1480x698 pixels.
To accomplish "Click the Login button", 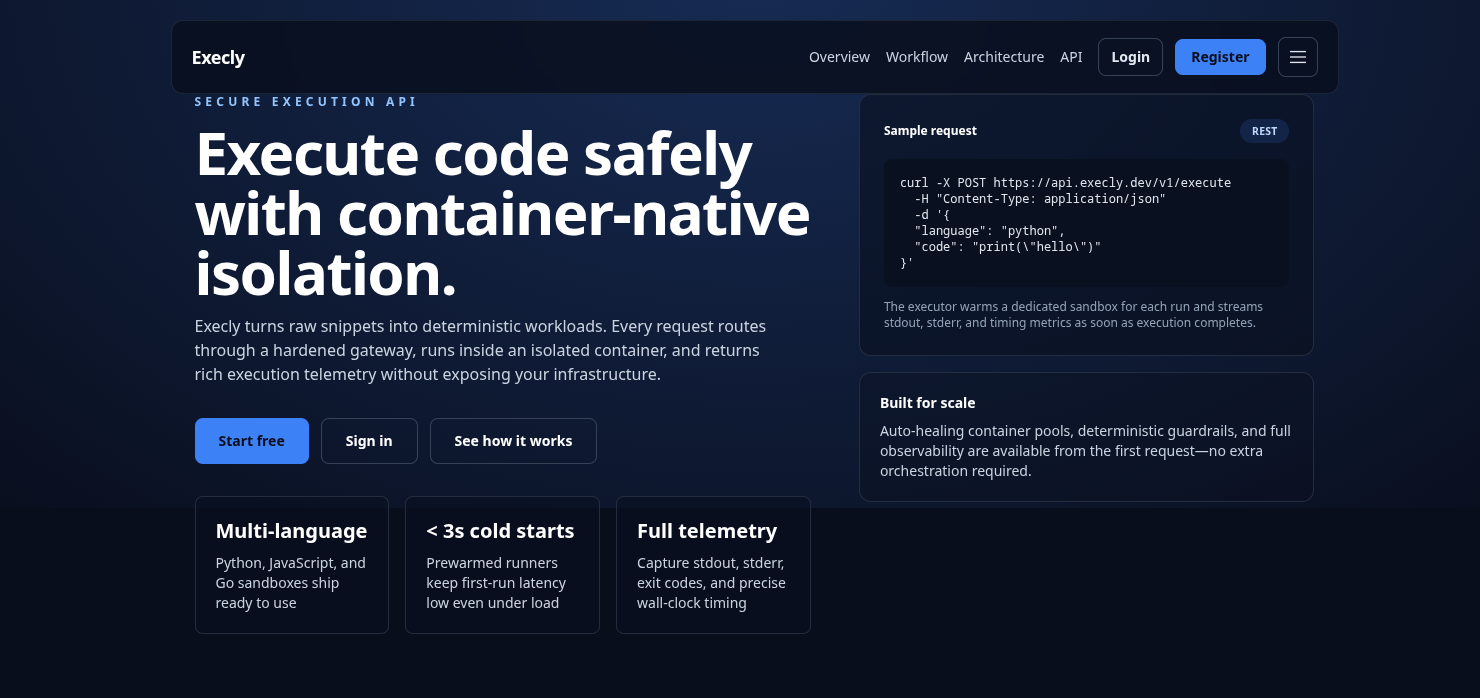I will (1130, 57).
